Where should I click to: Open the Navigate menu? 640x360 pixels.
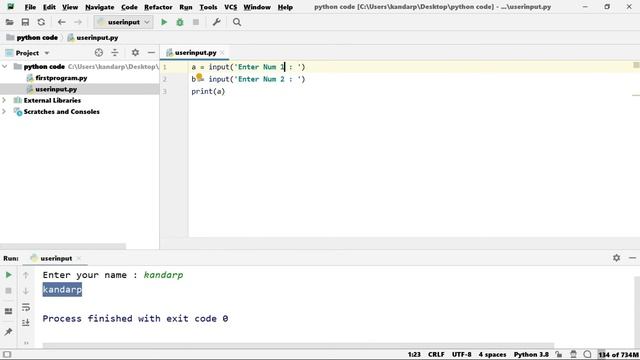[100, 7]
